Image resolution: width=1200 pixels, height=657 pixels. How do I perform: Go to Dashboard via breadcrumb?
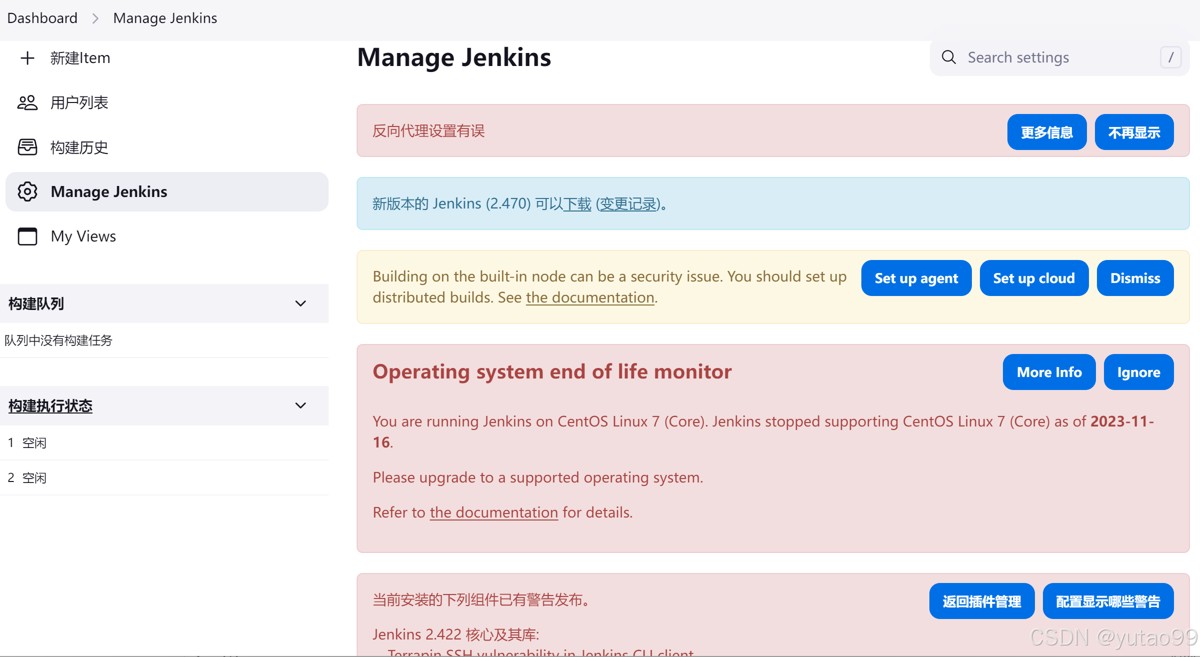pos(42,18)
